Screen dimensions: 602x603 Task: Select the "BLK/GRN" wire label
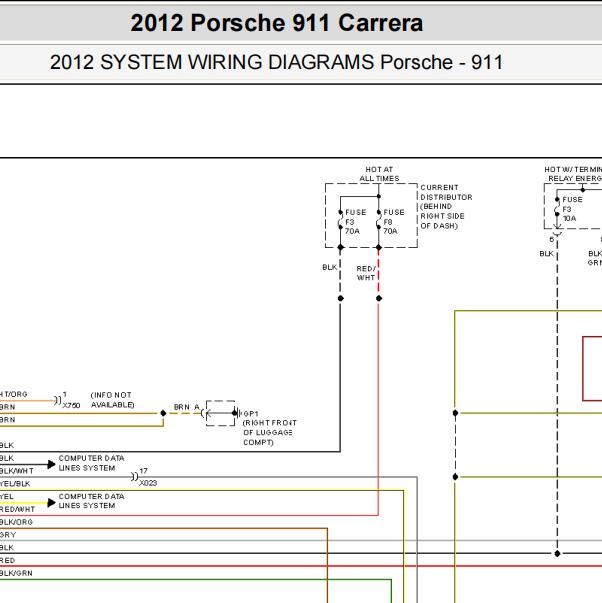pos(16,573)
